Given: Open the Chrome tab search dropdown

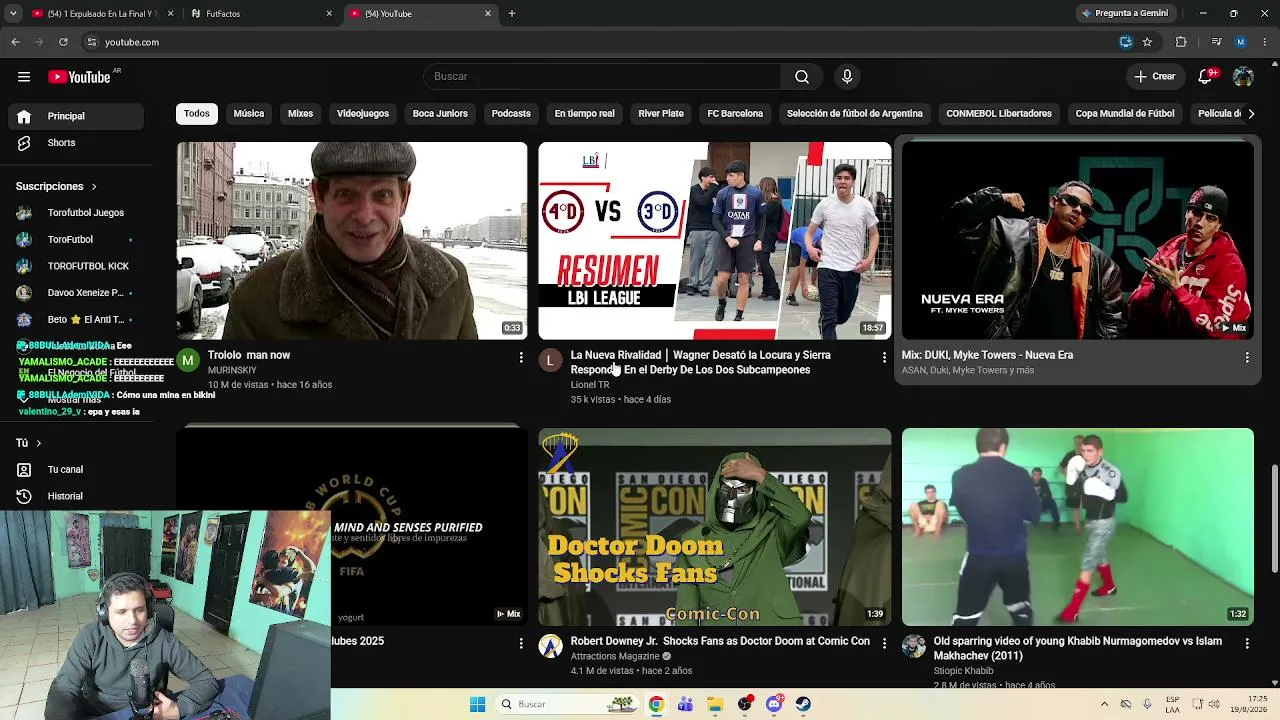Looking at the screenshot, I should (13, 14).
